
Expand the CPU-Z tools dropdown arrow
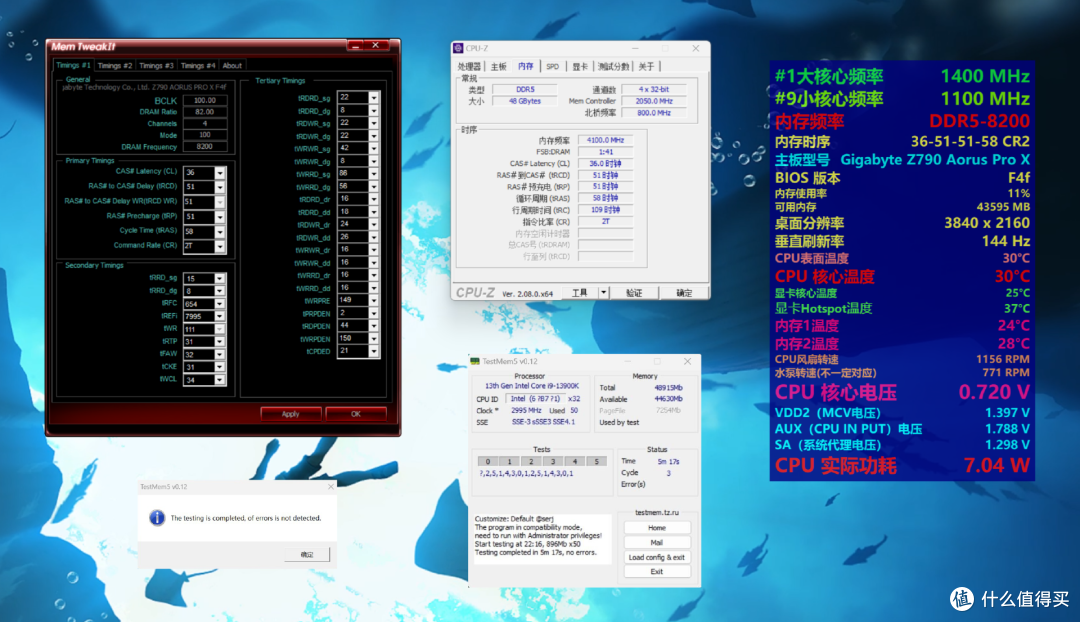(603, 293)
